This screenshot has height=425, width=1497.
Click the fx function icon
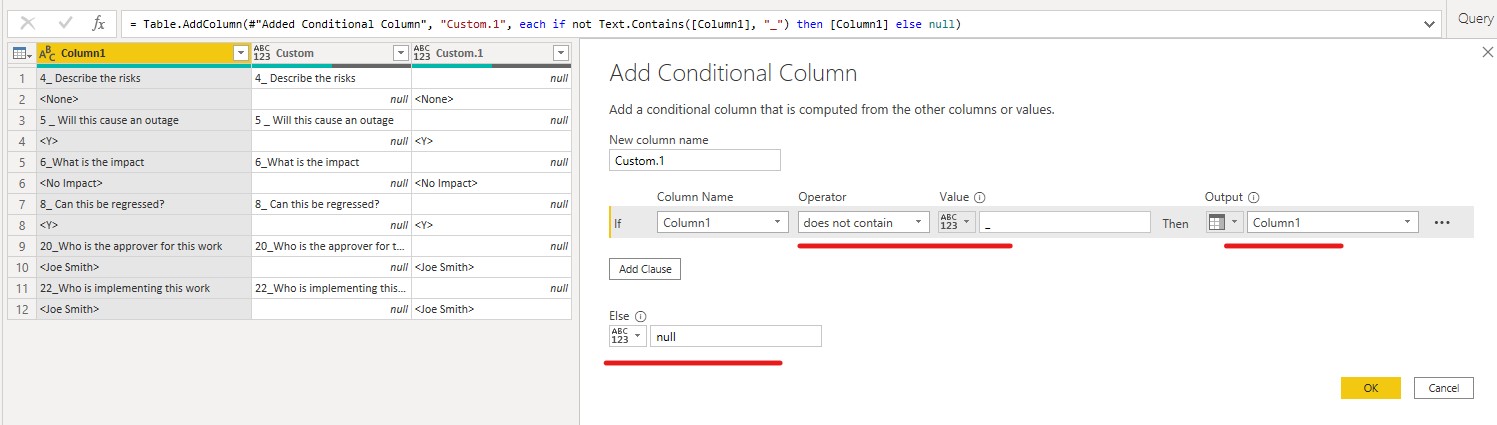point(98,22)
